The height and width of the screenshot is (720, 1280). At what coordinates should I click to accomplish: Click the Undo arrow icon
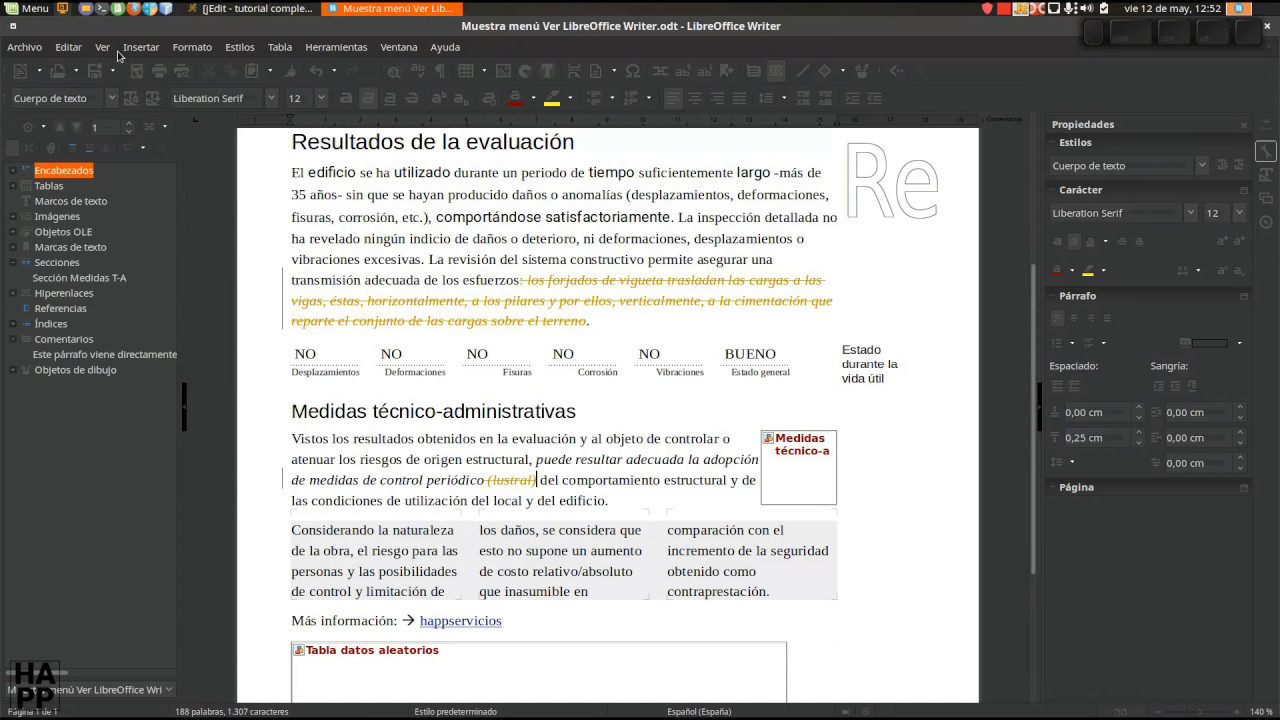click(x=316, y=71)
